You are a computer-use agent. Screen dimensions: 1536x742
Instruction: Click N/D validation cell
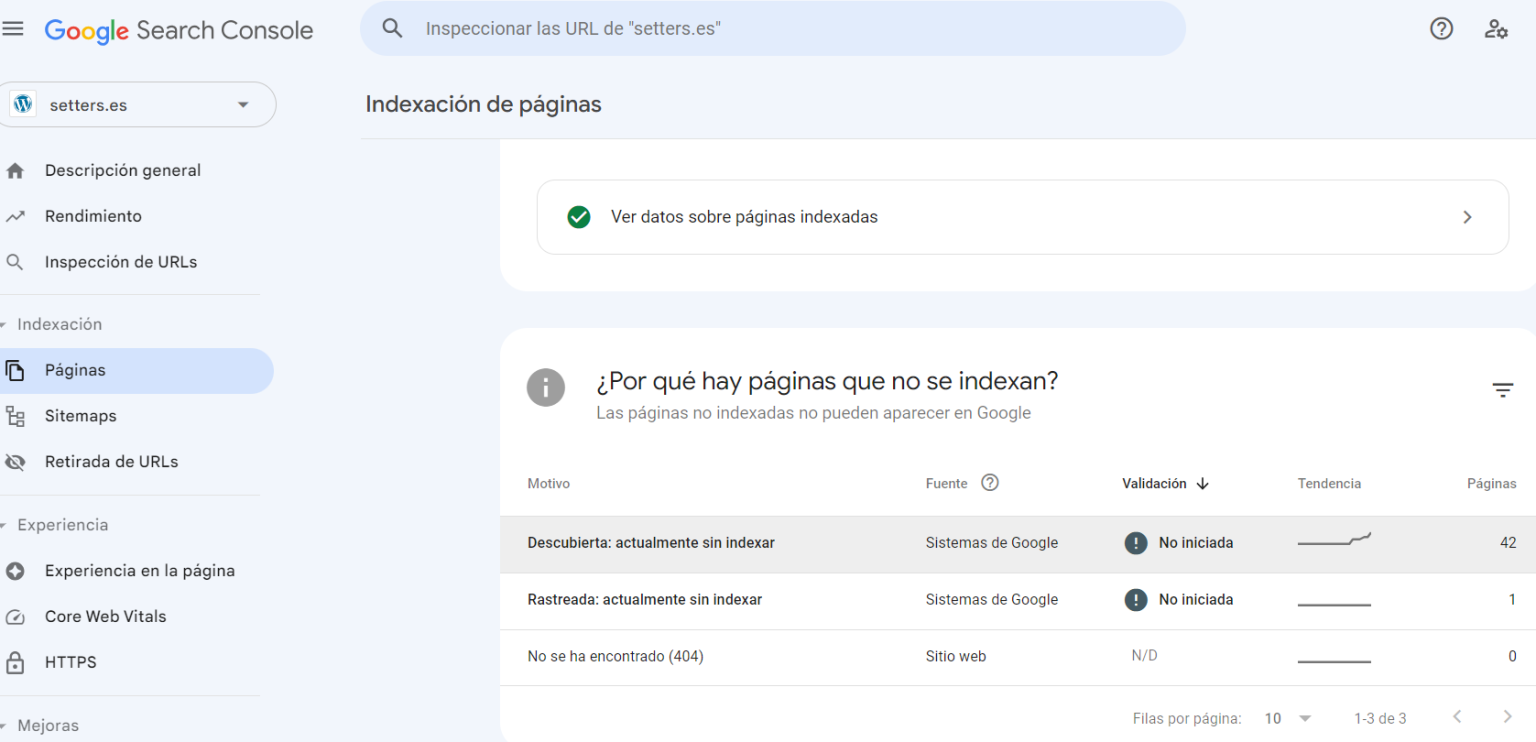tap(1144, 656)
